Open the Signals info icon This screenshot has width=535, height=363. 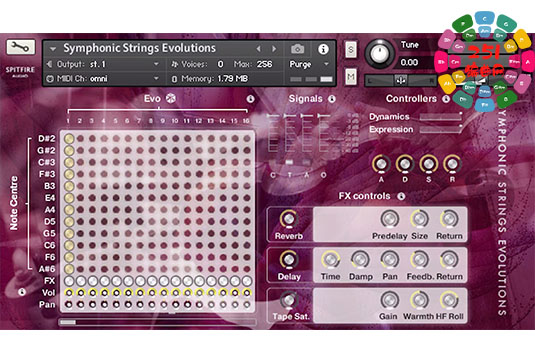[x=332, y=99]
